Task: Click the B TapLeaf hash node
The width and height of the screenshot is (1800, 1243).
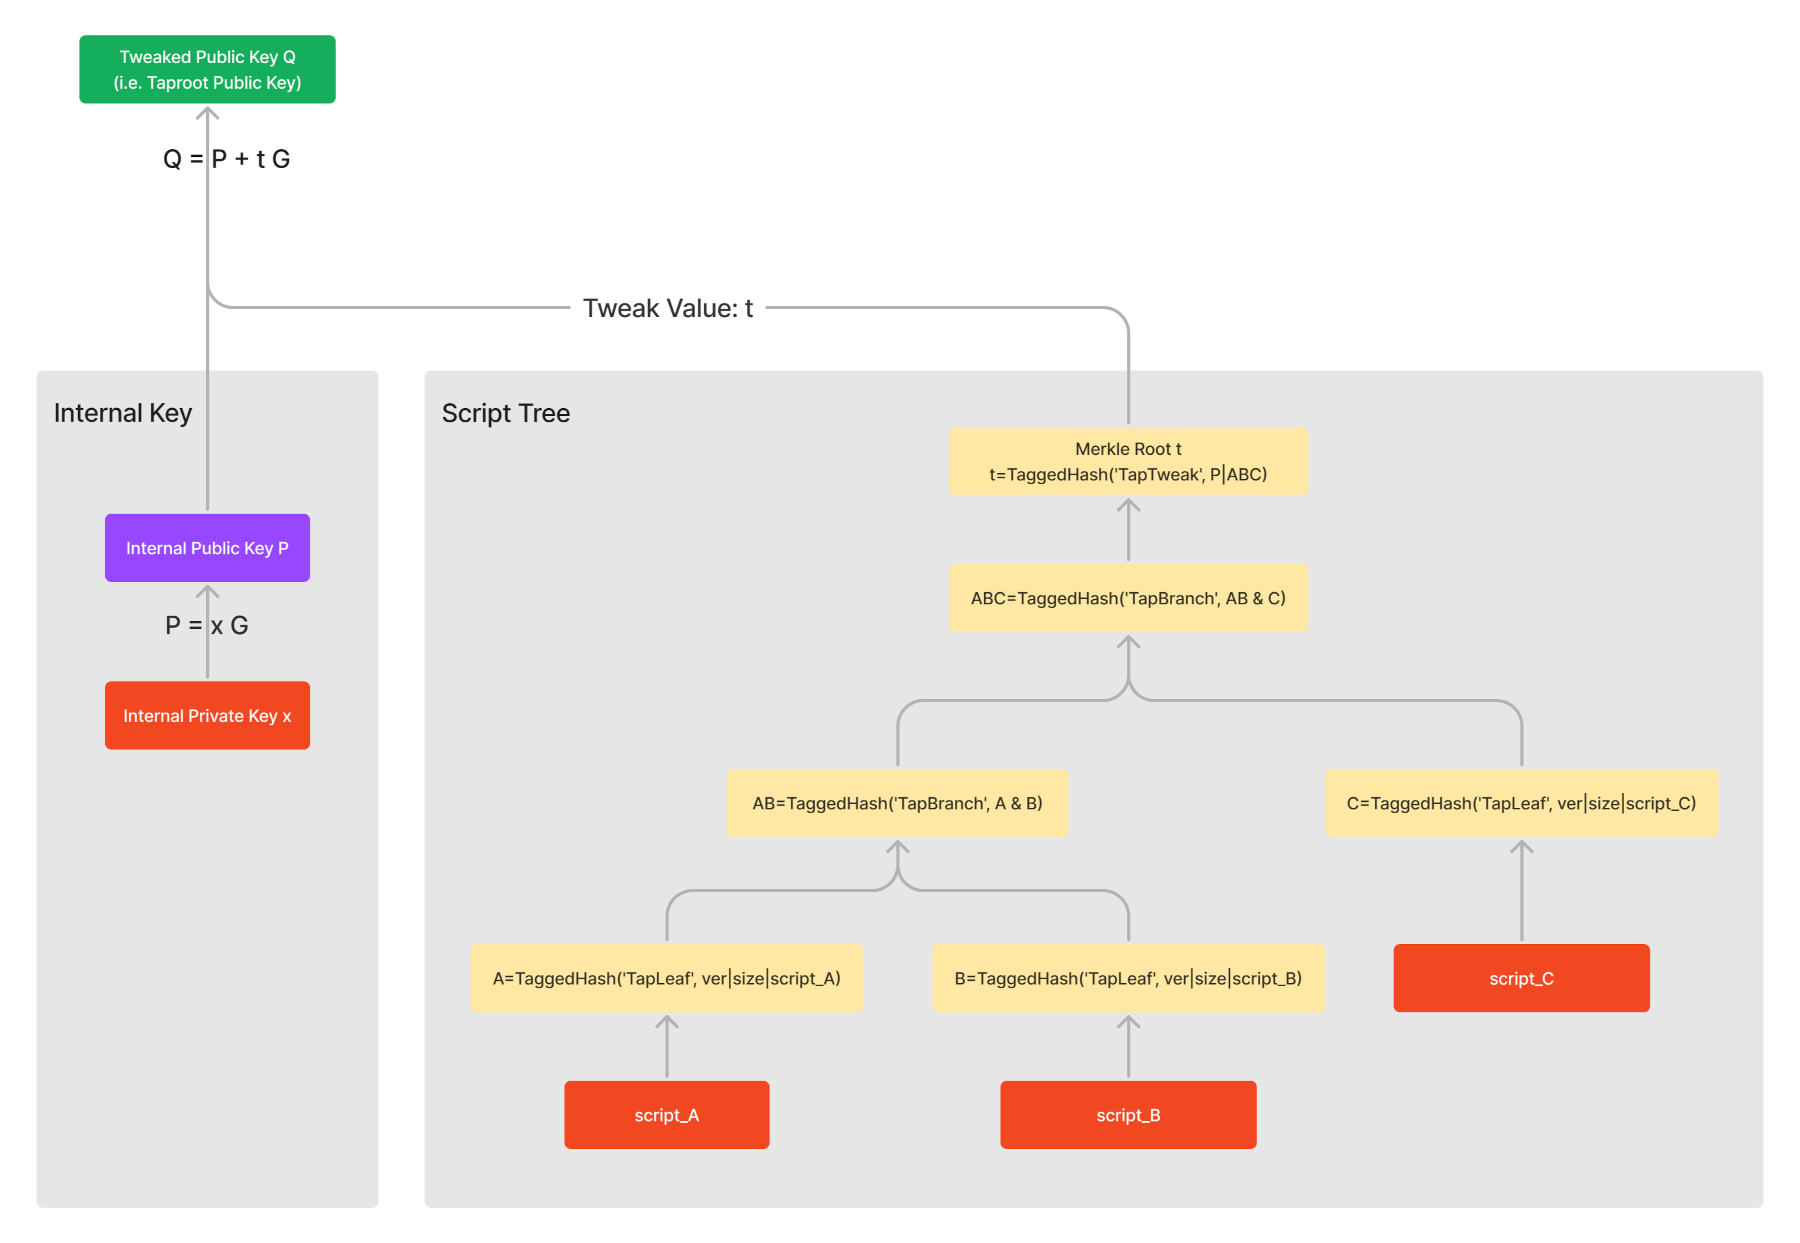Action: (x=1128, y=978)
